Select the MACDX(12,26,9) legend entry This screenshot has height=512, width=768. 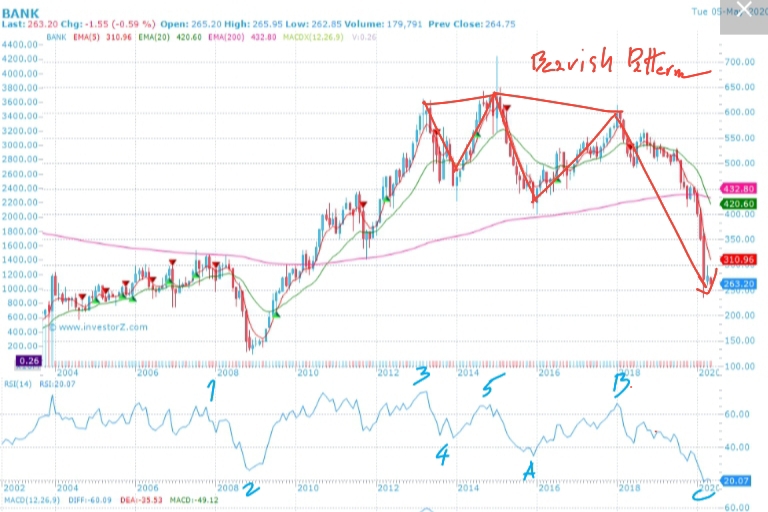[x=313, y=37]
